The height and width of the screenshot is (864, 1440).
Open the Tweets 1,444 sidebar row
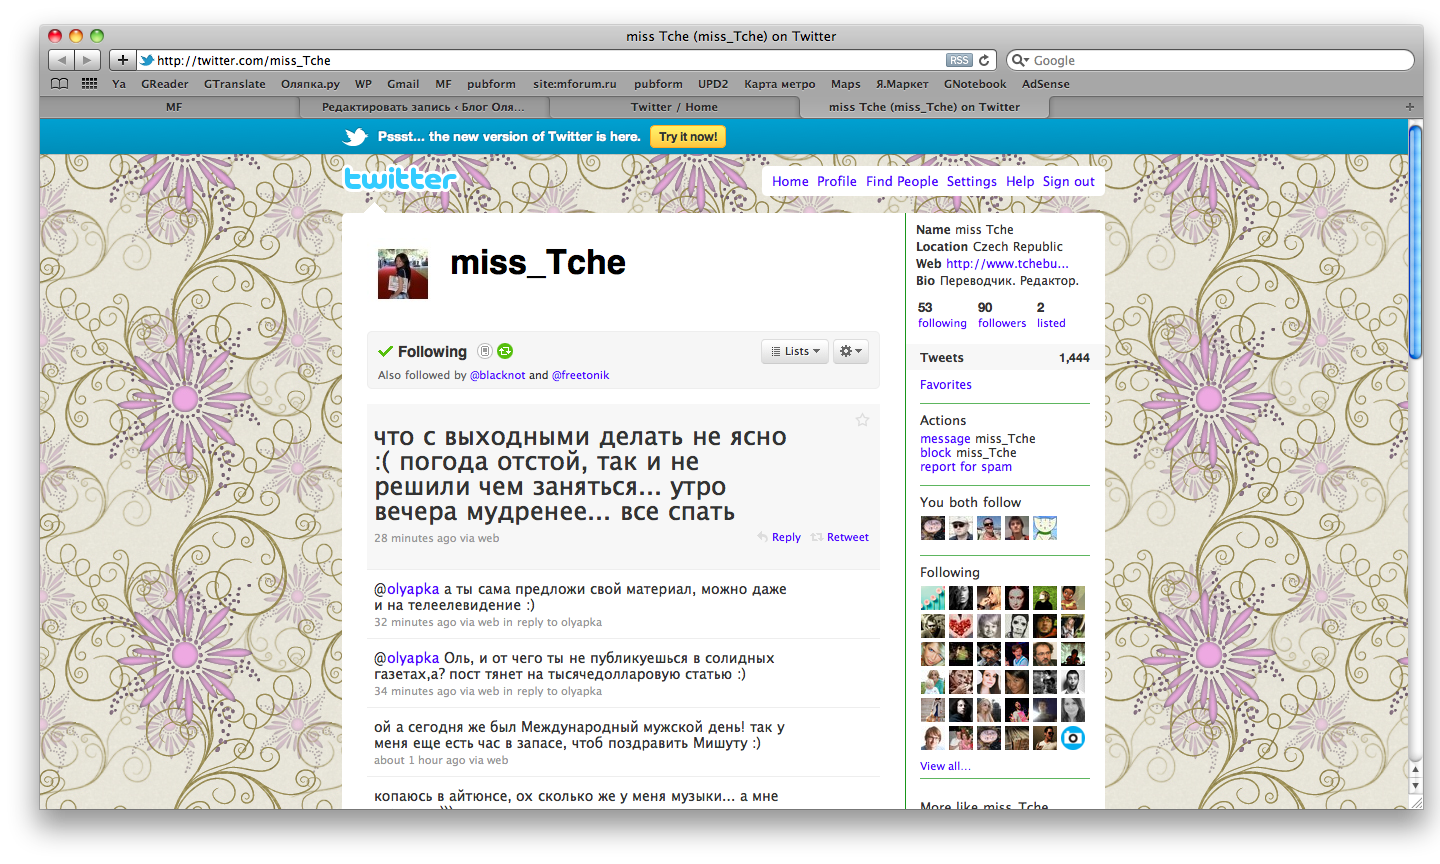(x=1005, y=358)
